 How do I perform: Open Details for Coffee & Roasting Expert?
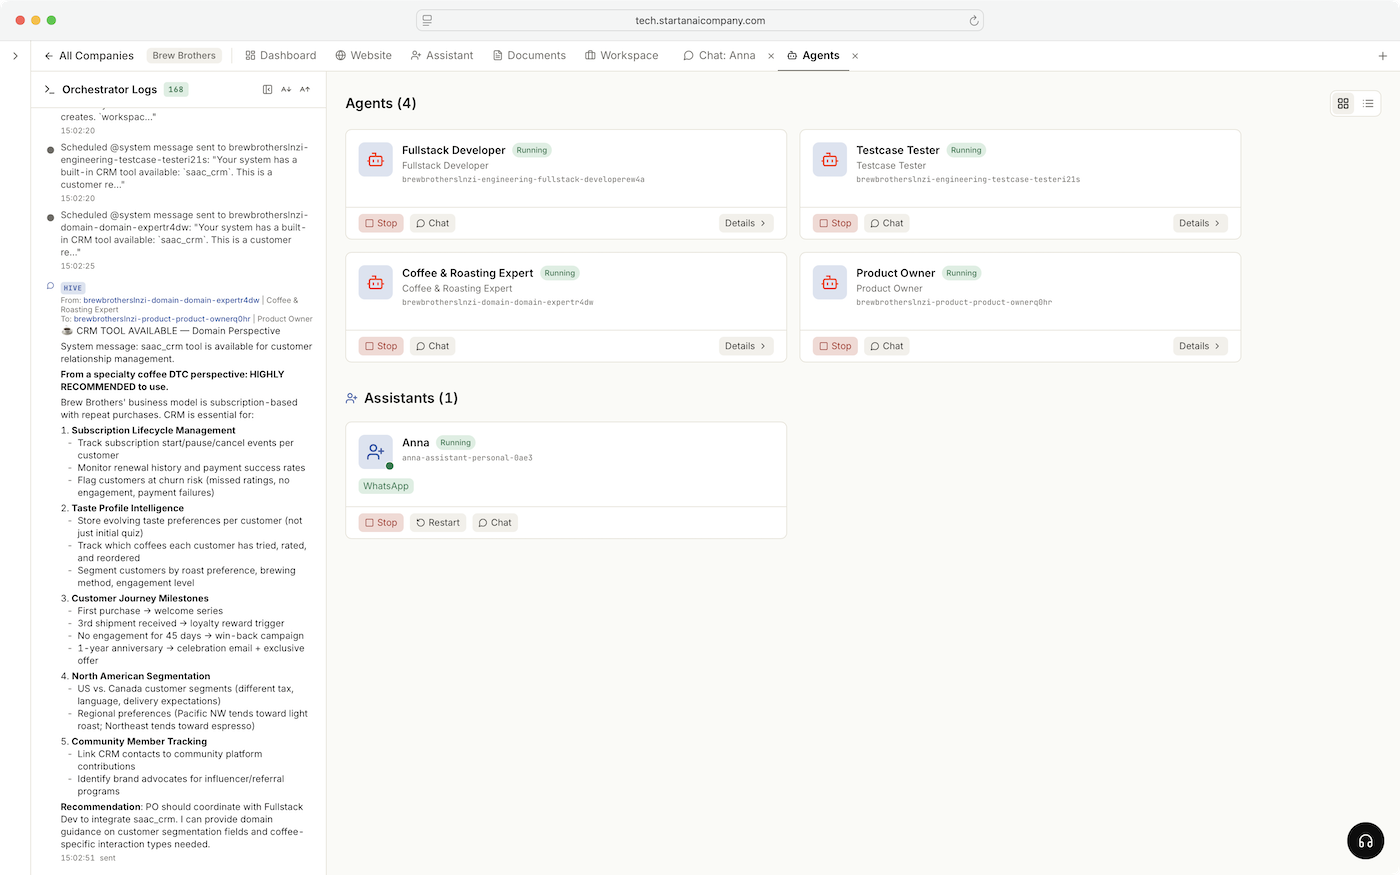click(746, 346)
